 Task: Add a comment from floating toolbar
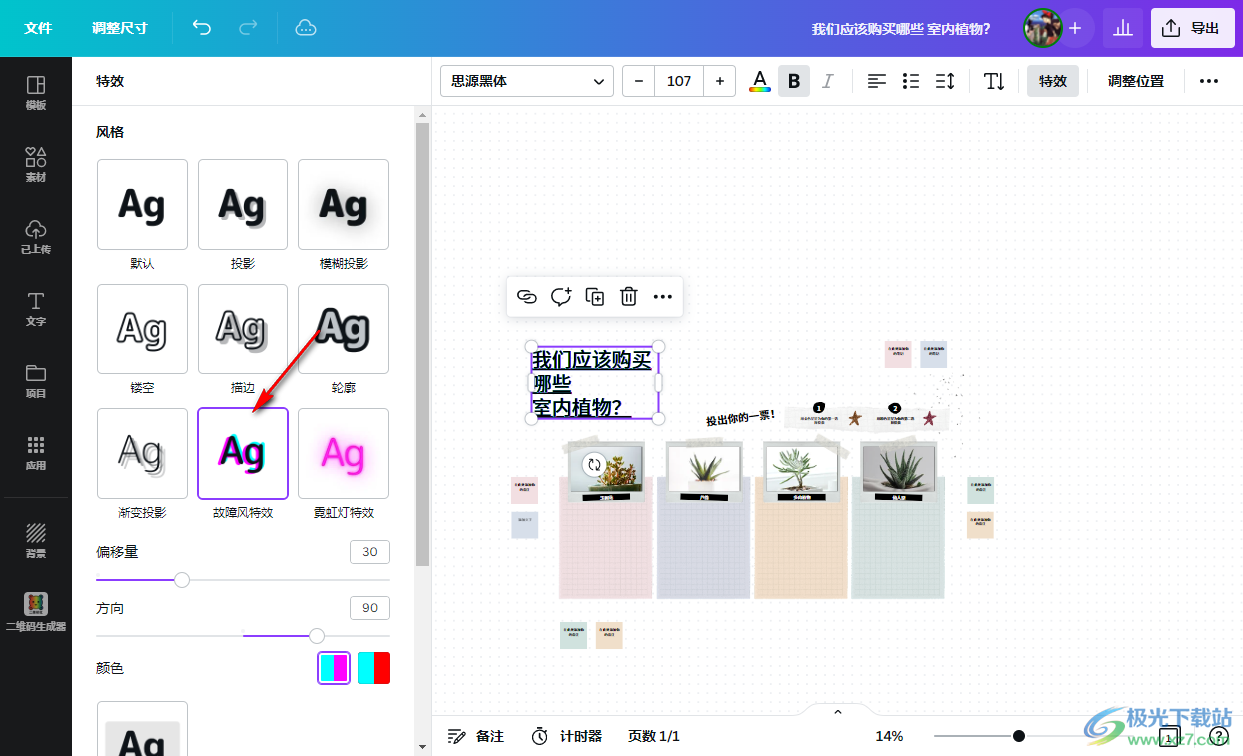pos(561,296)
